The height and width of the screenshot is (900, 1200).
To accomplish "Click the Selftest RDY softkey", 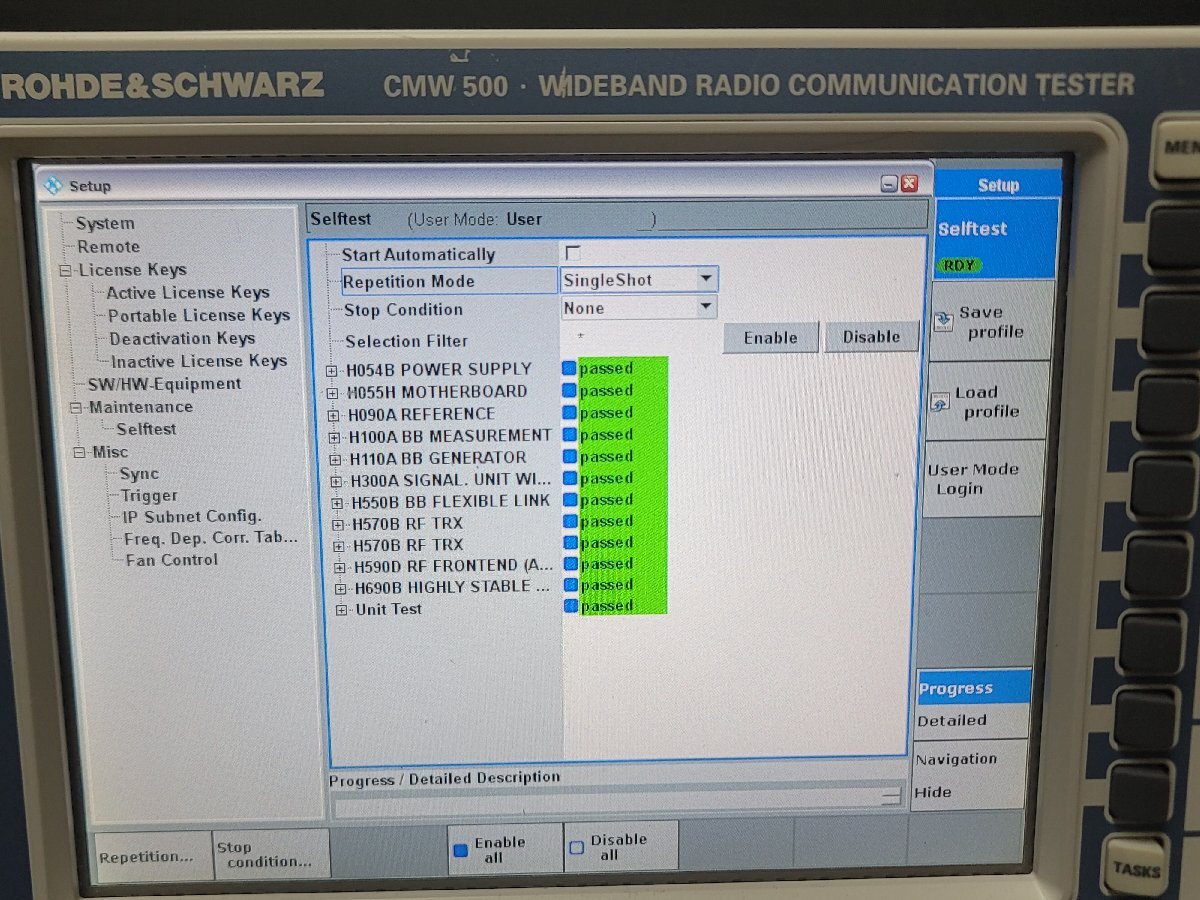I will [x=994, y=240].
